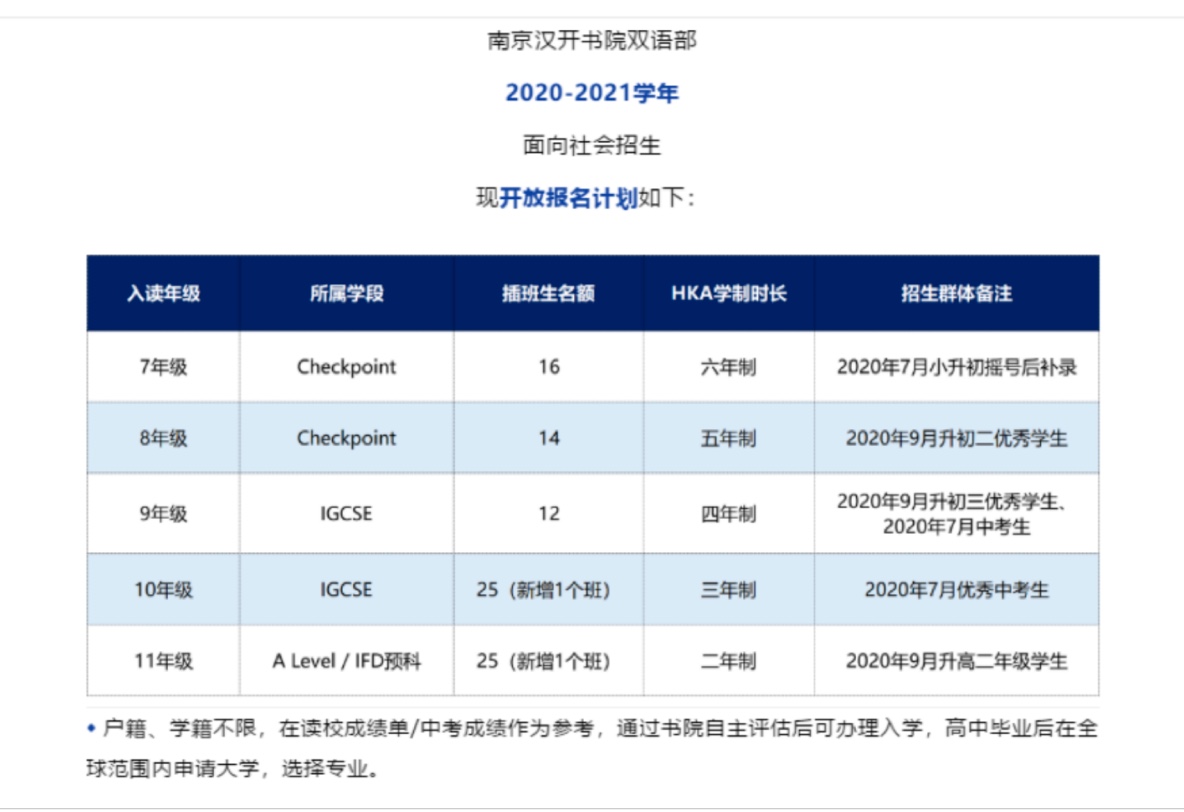Viewport: 1184px width, 812px height.
Task: Click the 招生群体备注 column header
Action: coord(956,293)
